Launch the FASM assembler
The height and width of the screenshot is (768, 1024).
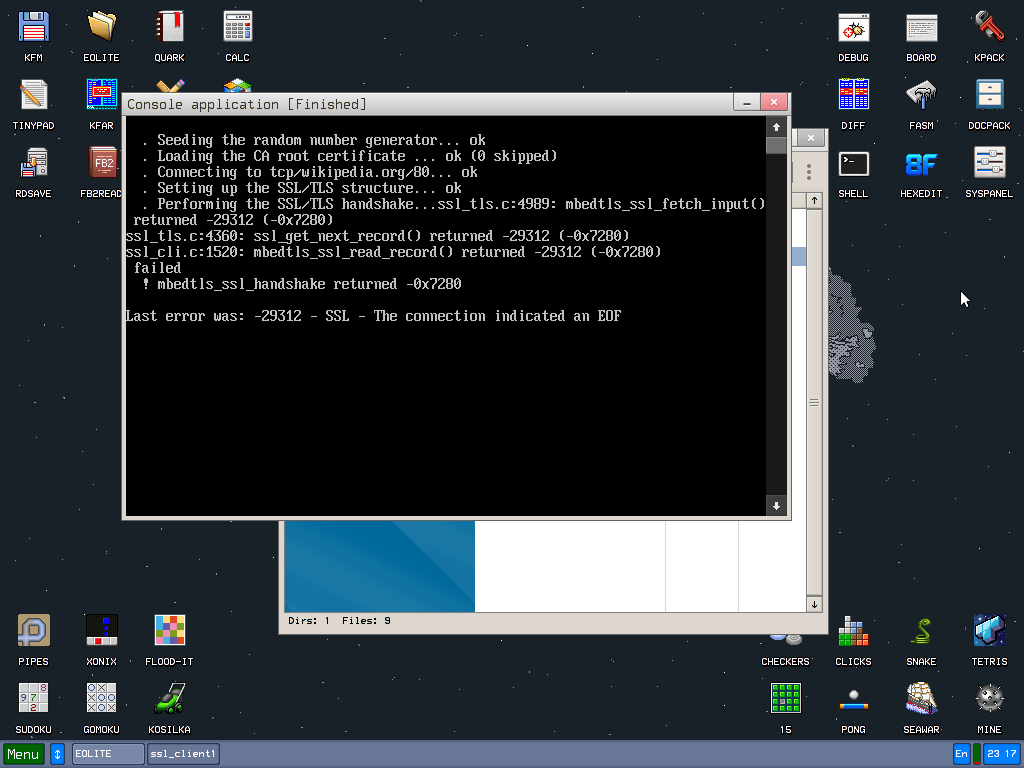920,97
